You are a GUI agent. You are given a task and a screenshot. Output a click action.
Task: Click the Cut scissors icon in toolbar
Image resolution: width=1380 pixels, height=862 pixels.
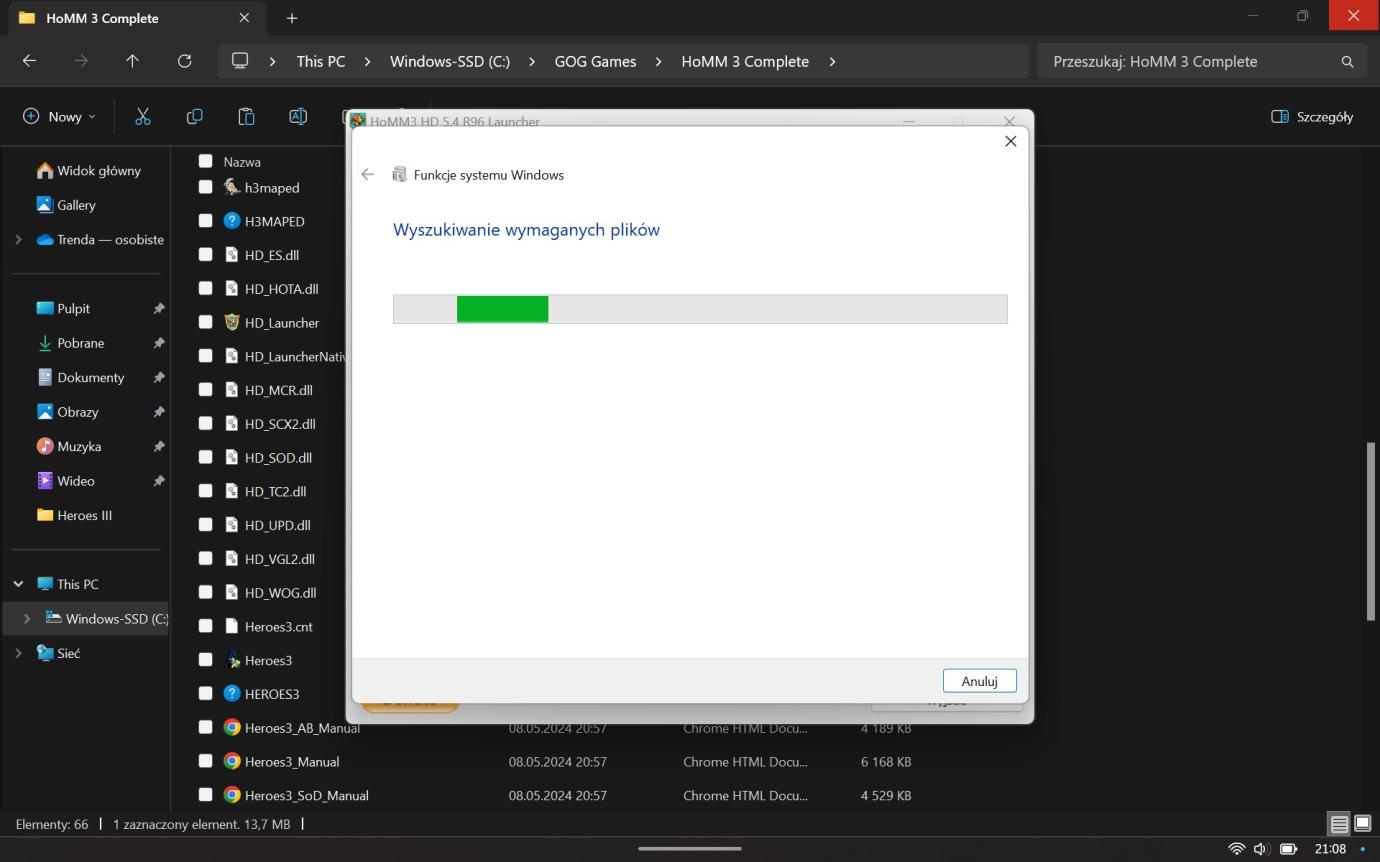point(143,117)
